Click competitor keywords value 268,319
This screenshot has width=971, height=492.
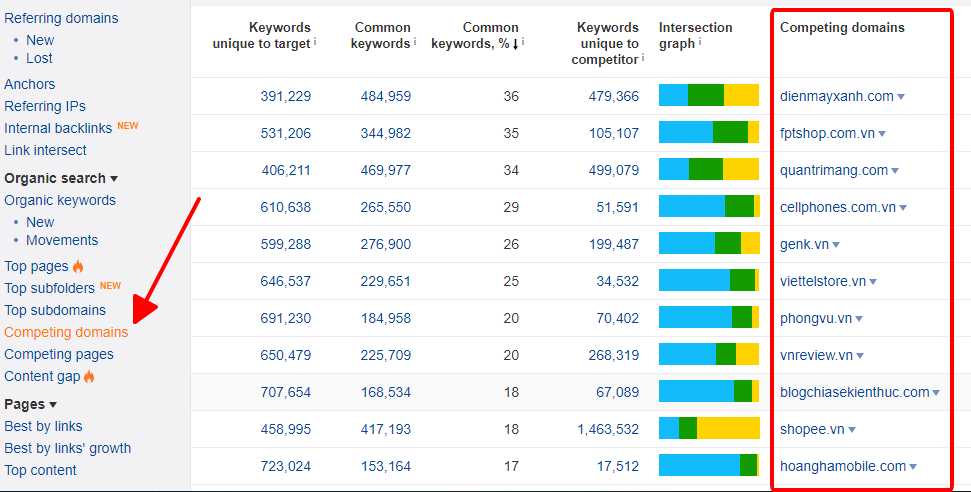coord(614,356)
